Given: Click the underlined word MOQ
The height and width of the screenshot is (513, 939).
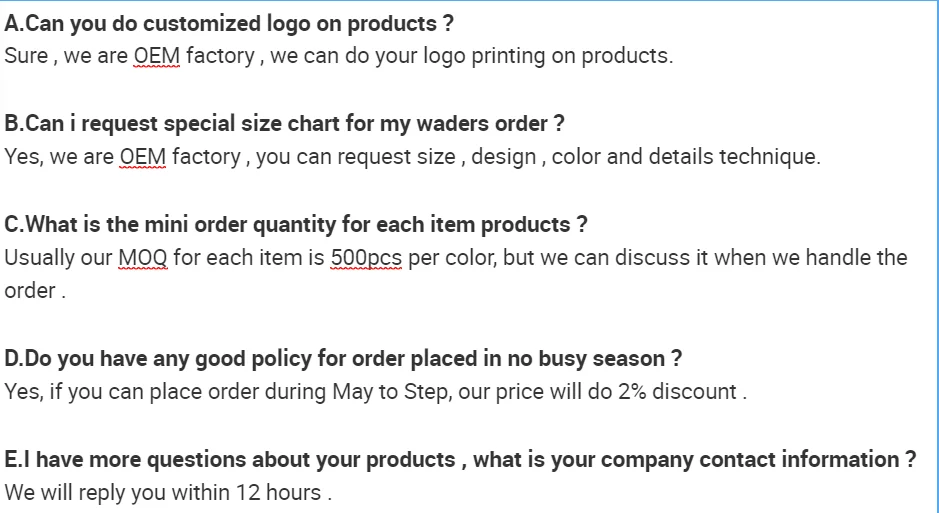Looking at the screenshot, I should pos(142,258).
